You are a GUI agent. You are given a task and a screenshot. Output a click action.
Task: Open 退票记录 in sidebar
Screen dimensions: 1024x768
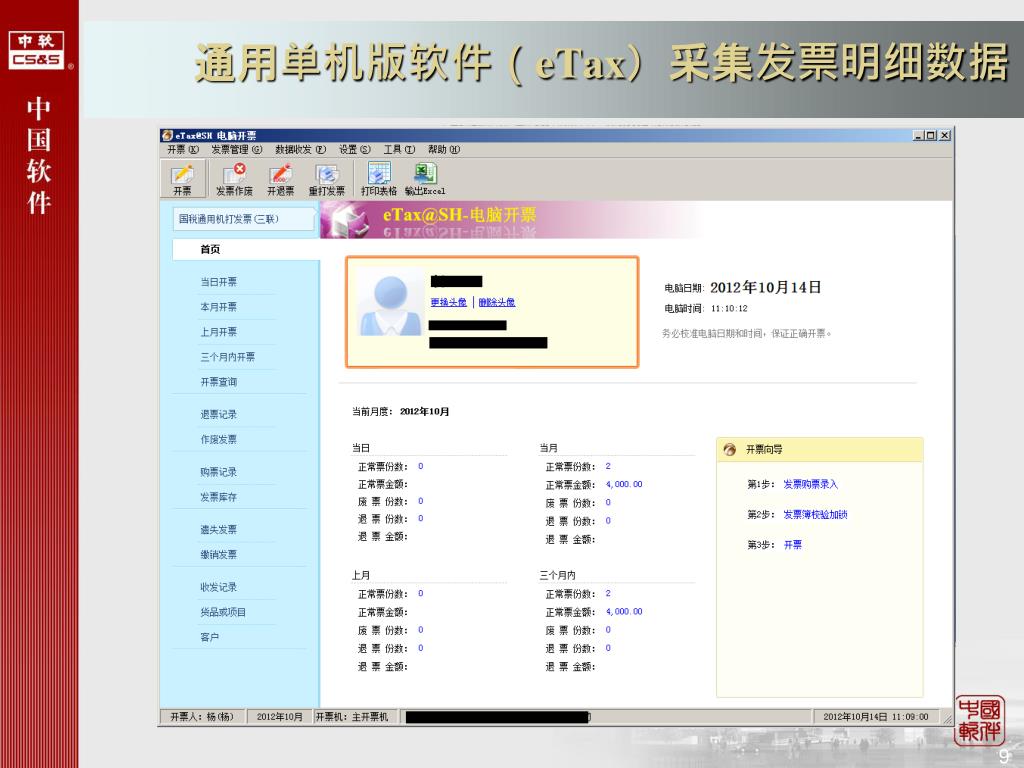(219, 415)
